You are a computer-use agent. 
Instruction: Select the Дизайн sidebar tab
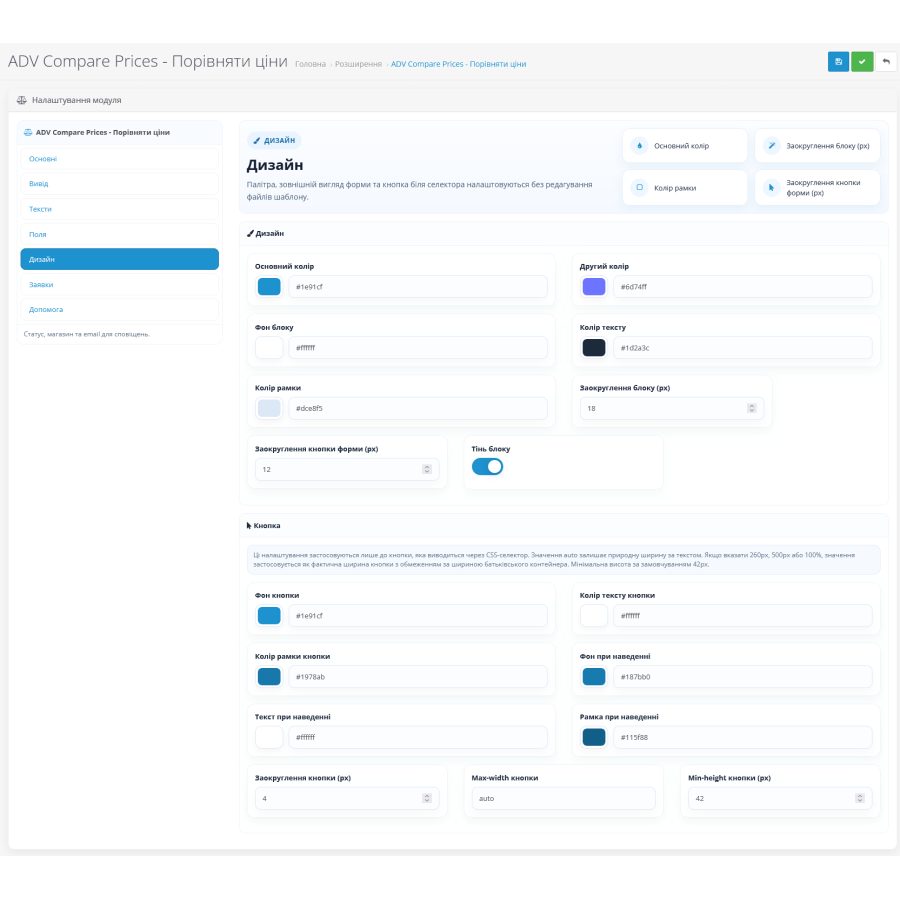coord(119,259)
